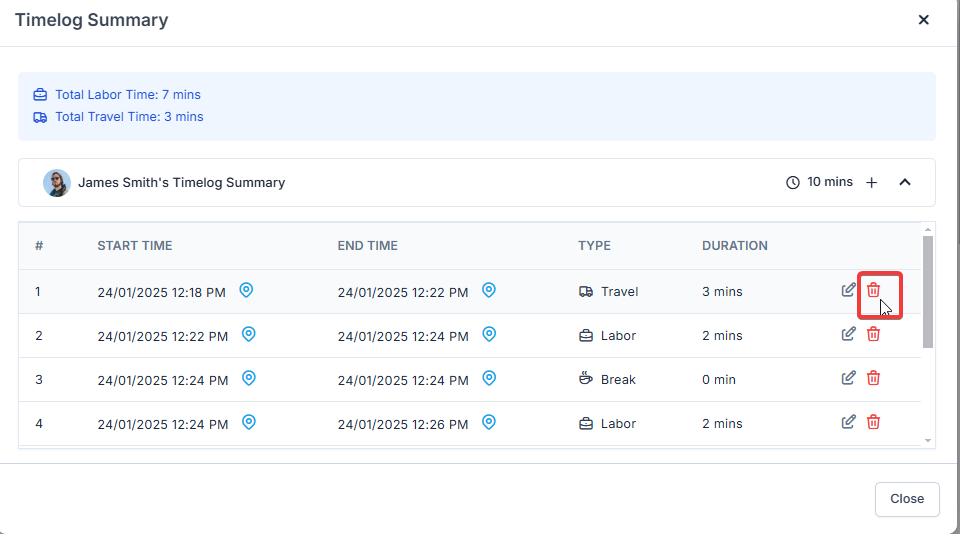
Task: Edit row 3 Break timelog entry
Action: click(x=848, y=378)
